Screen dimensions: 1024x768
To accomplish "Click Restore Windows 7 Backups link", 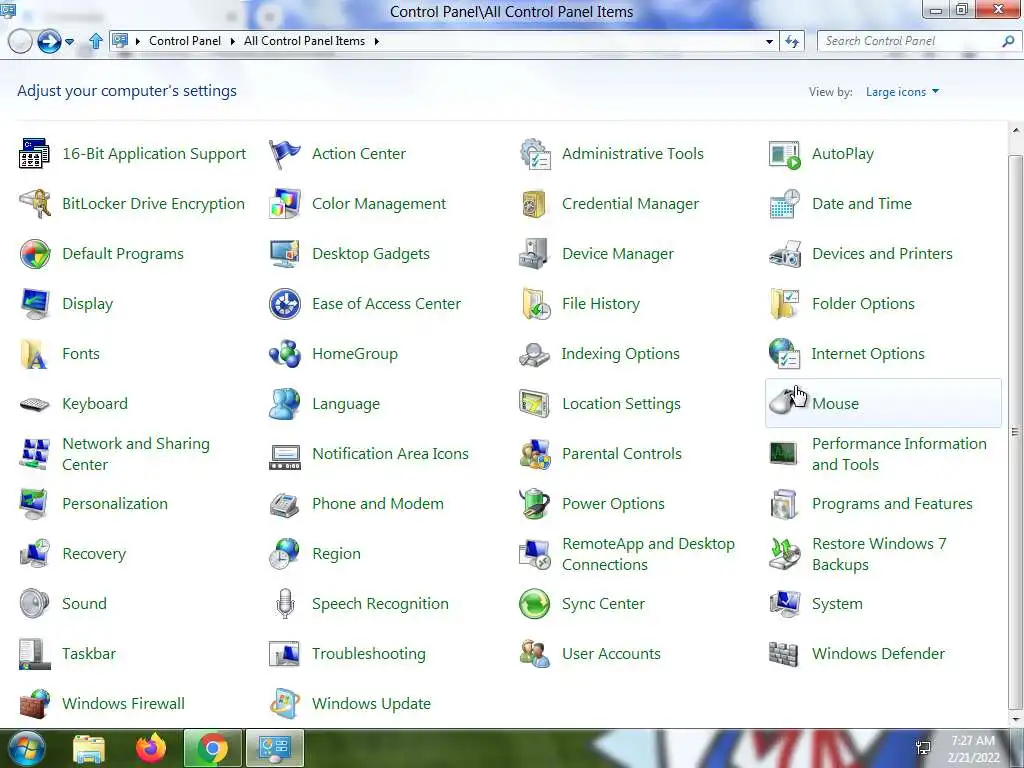I will click(x=879, y=554).
